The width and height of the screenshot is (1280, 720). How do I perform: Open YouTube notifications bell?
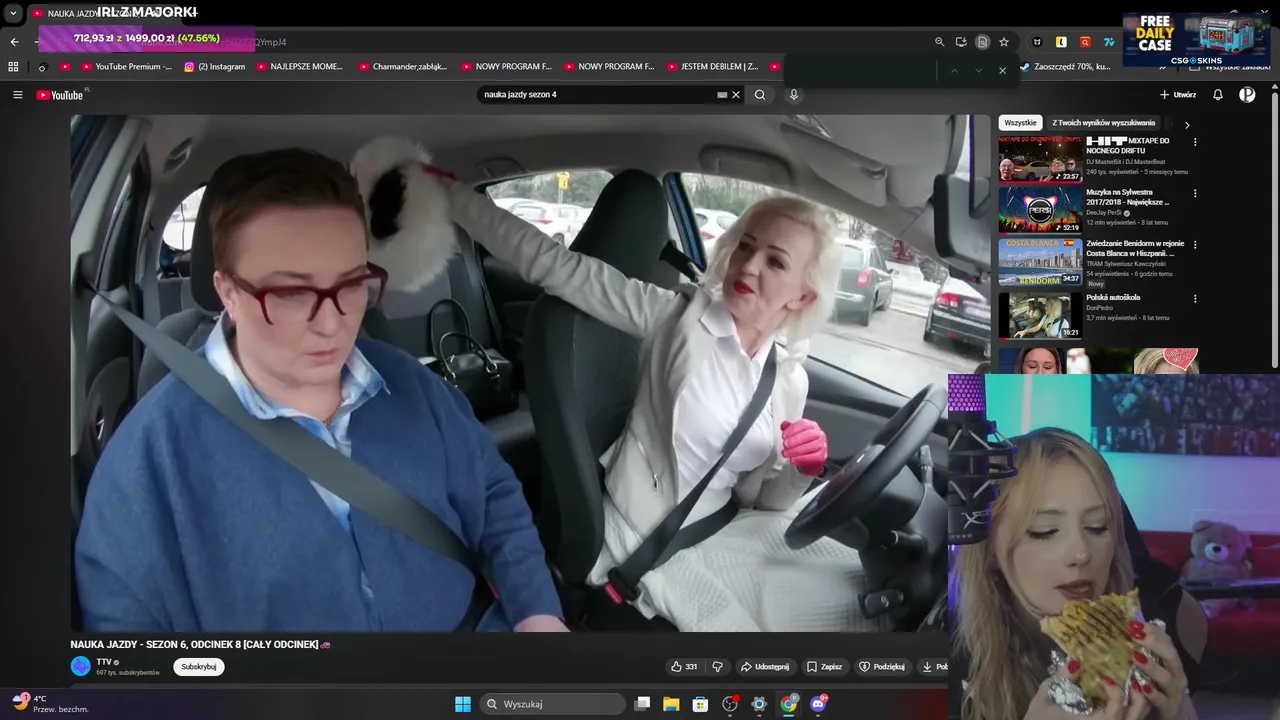point(1218,95)
